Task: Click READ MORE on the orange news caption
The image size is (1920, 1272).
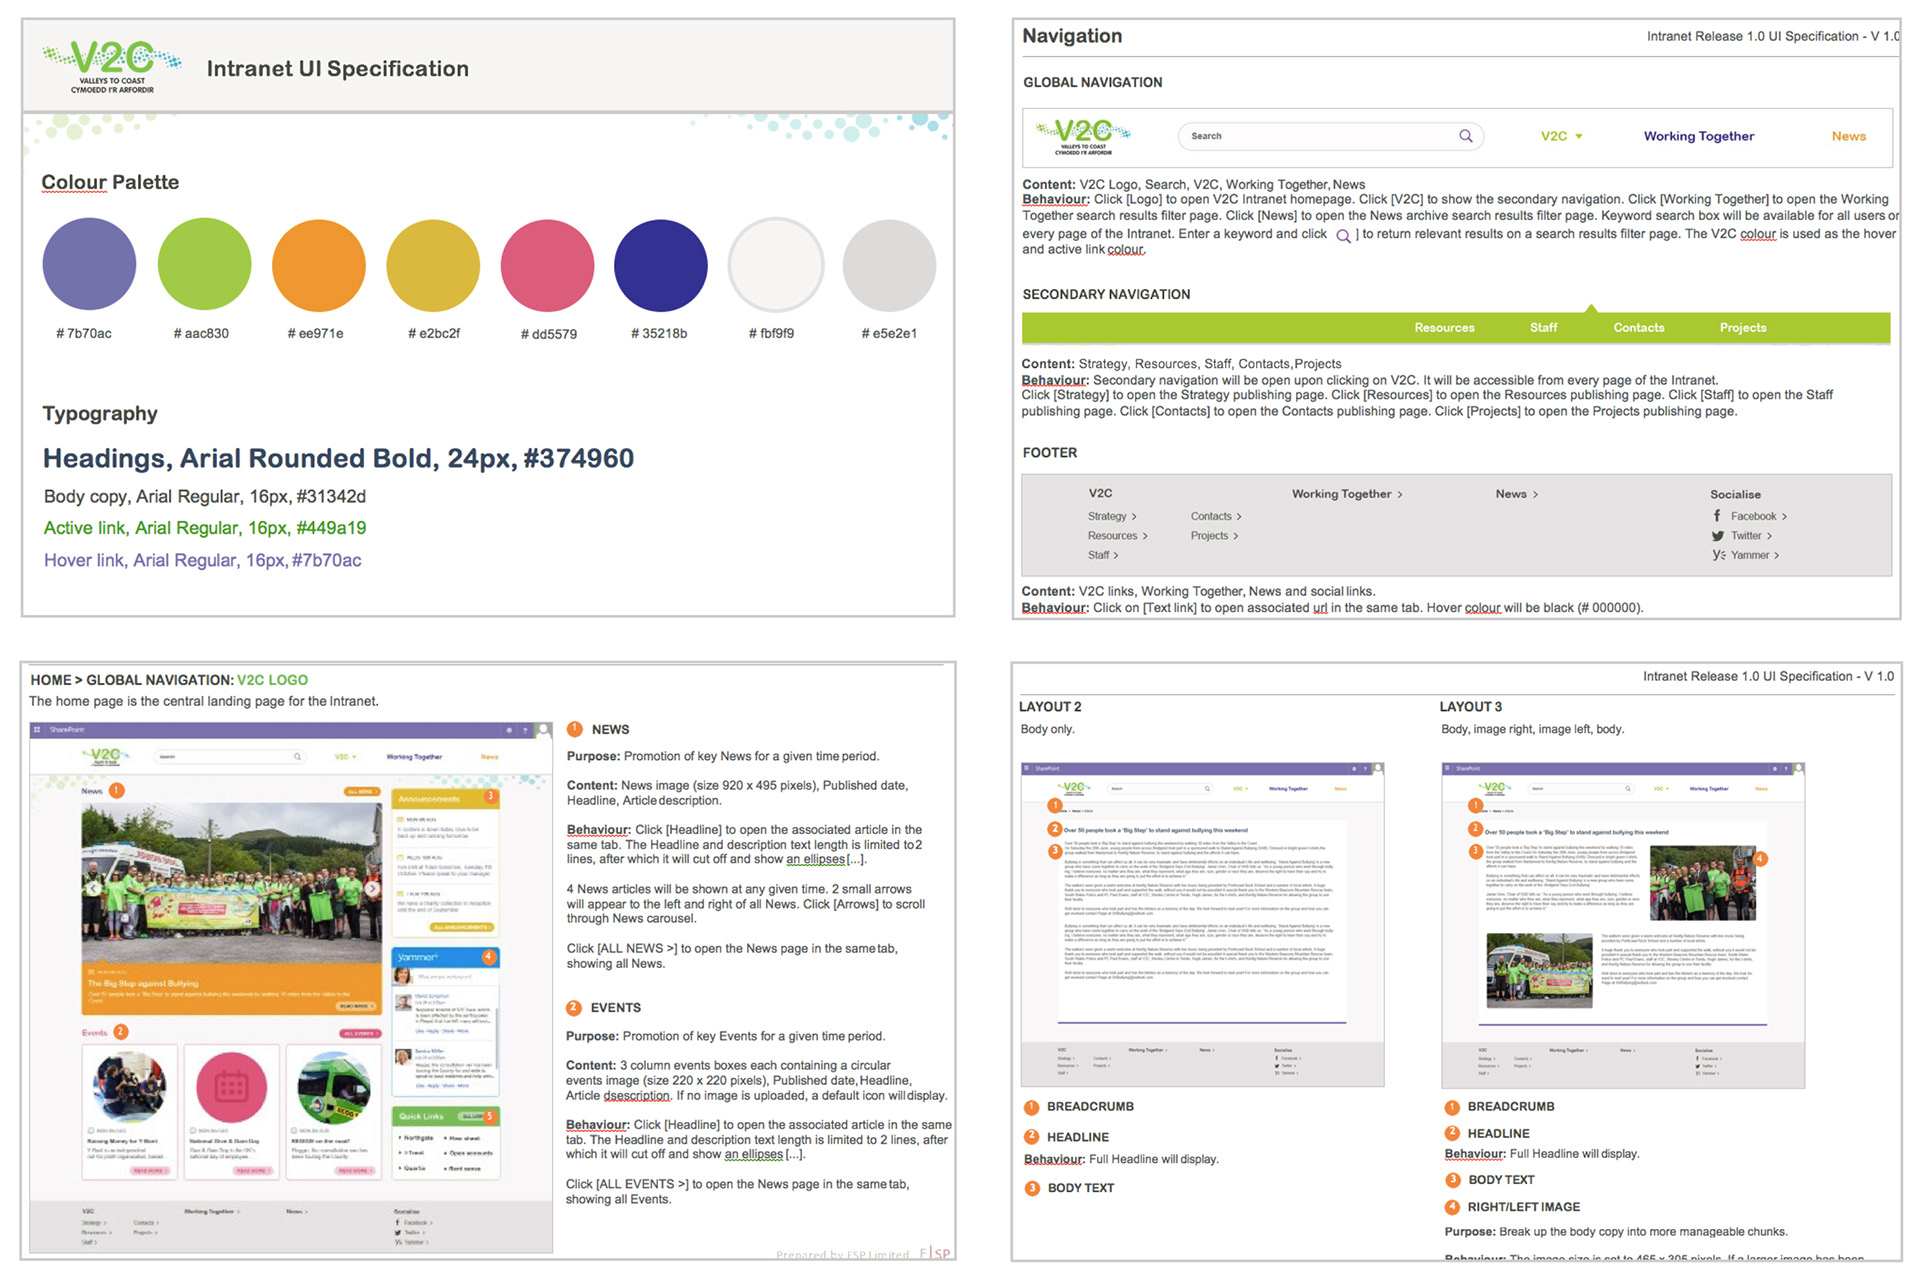Action: (x=355, y=1005)
